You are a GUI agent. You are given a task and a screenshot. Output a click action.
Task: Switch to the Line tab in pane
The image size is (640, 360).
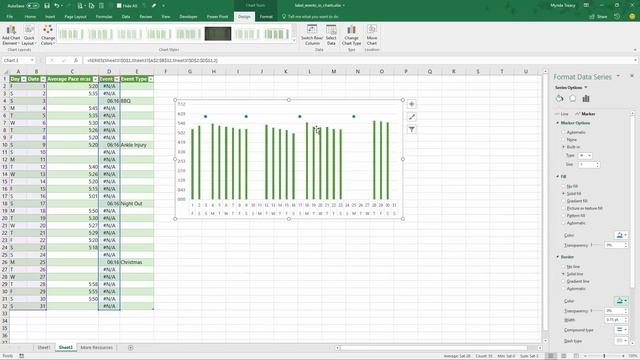[x=562, y=114]
